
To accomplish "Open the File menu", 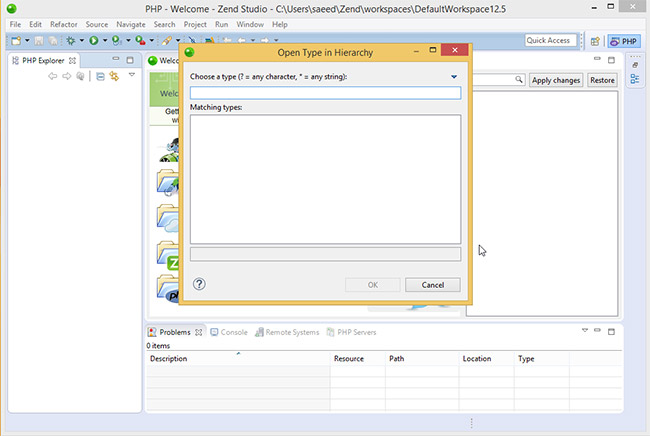I will pyautogui.click(x=15, y=24).
